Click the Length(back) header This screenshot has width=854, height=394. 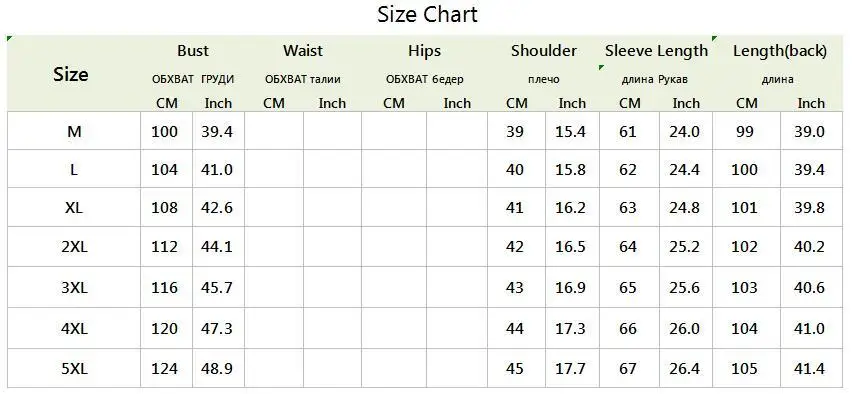coord(779,51)
